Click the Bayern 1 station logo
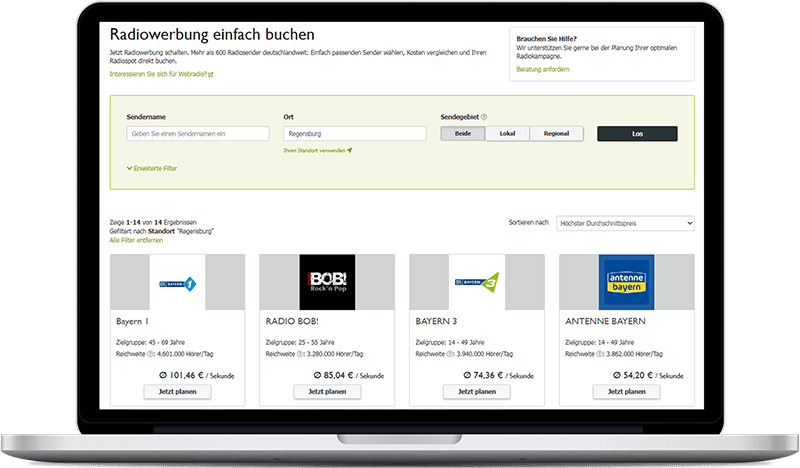The height and width of the screenshot is (468, 800). pos(177,282)
